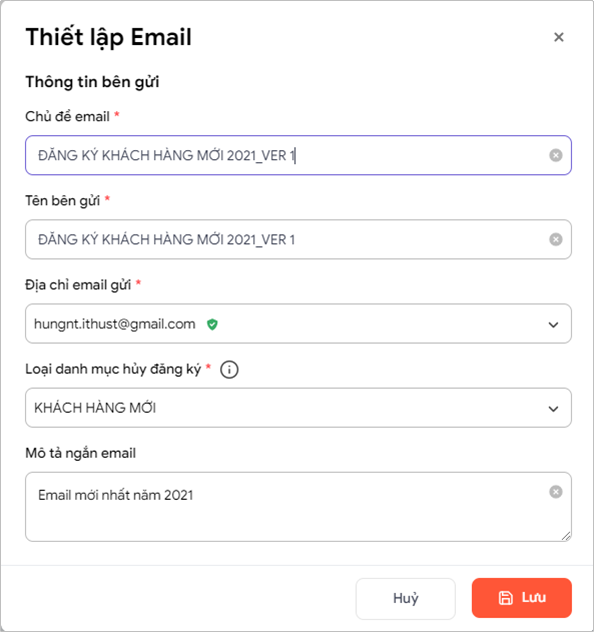Focus the Tên bên gửi input
Image resolution: width=594 pixels, height=632 pixels.
click(x=298, y=239)
